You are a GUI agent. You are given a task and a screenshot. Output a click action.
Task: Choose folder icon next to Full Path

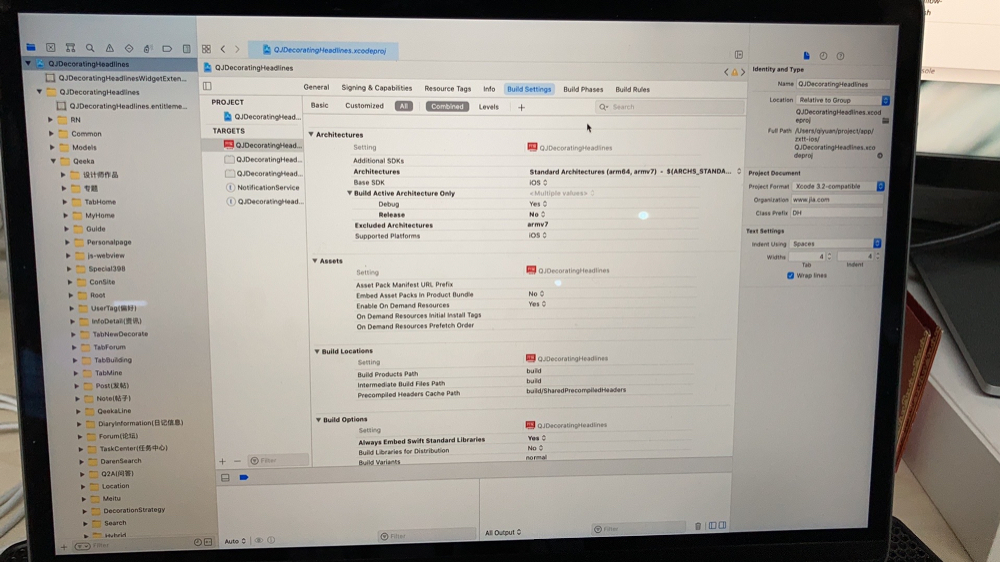(885, 120)
